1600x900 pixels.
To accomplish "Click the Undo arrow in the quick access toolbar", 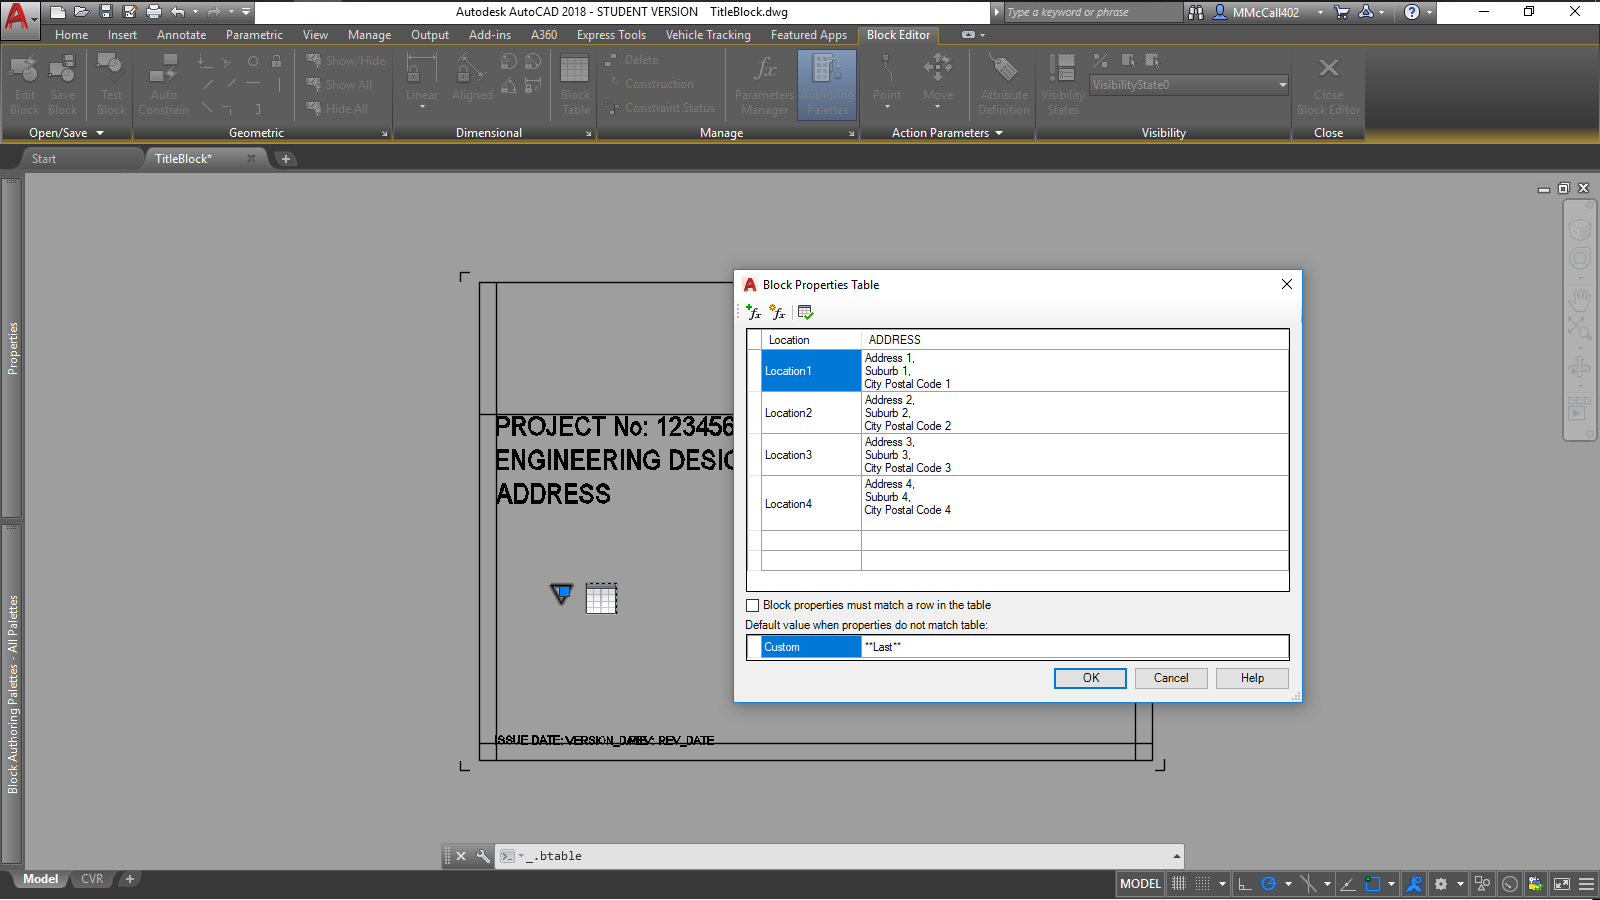I will [178, 12].
